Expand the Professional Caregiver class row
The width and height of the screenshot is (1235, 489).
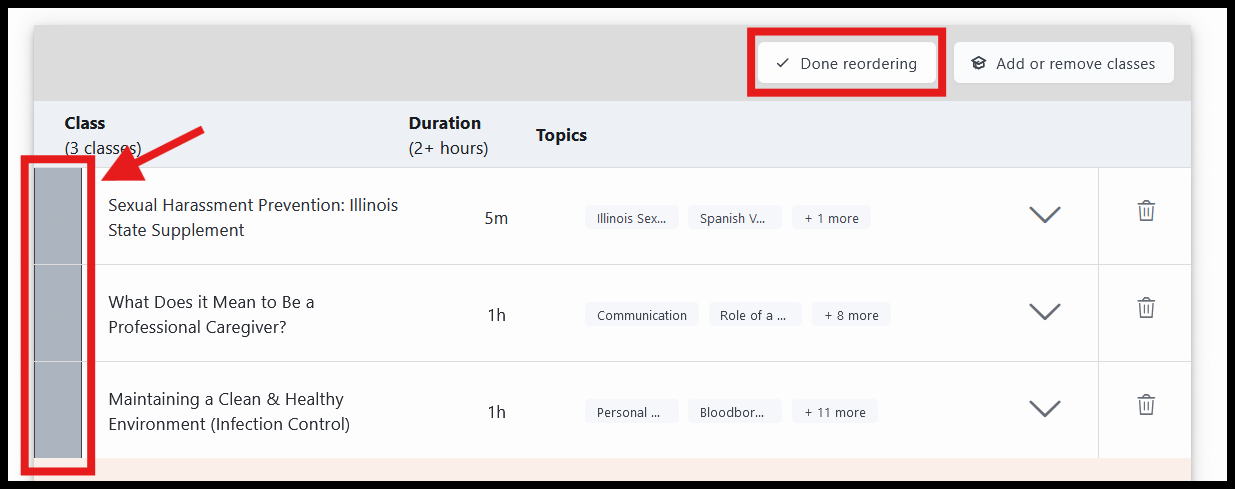1045,312
